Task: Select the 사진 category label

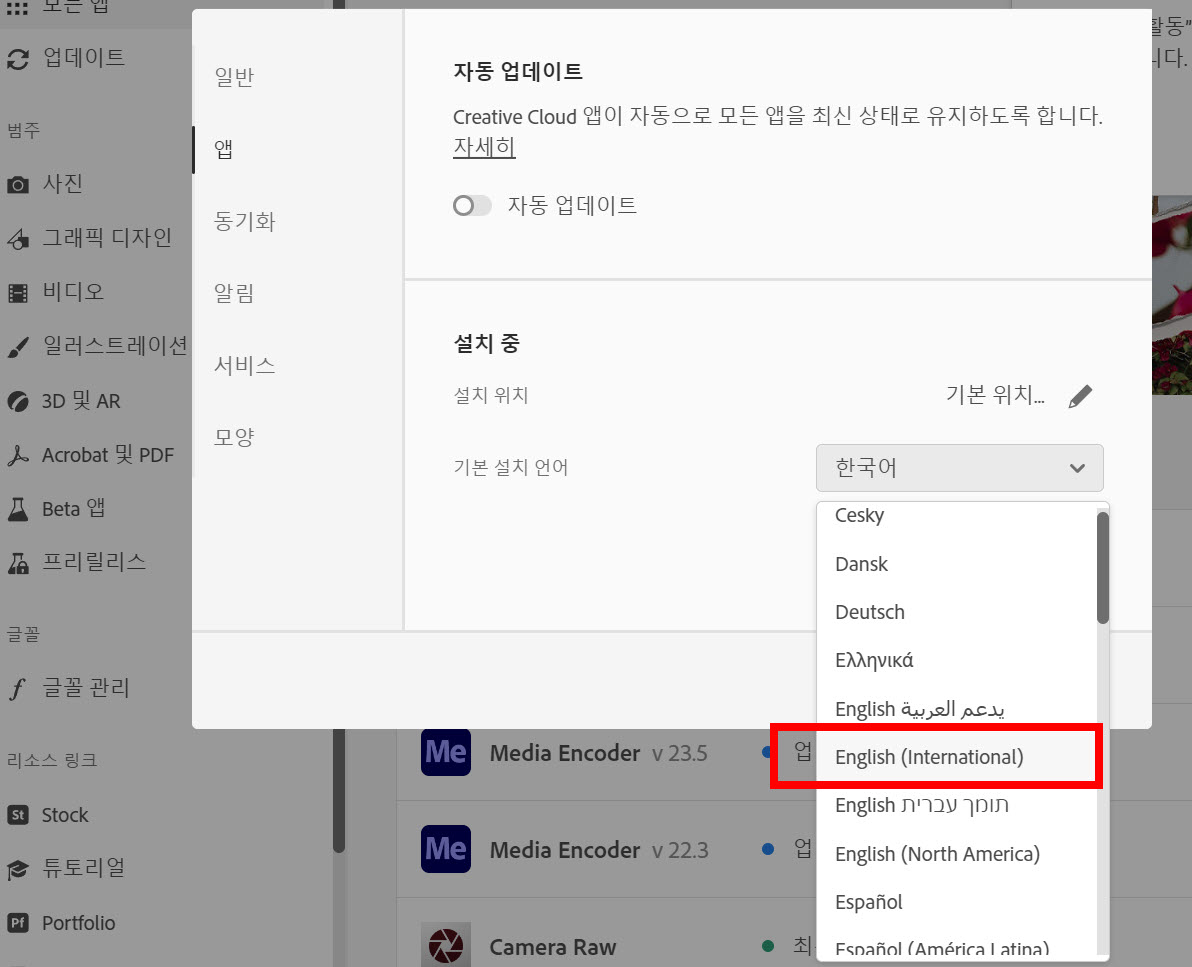Action: click(x=62, y=184)
